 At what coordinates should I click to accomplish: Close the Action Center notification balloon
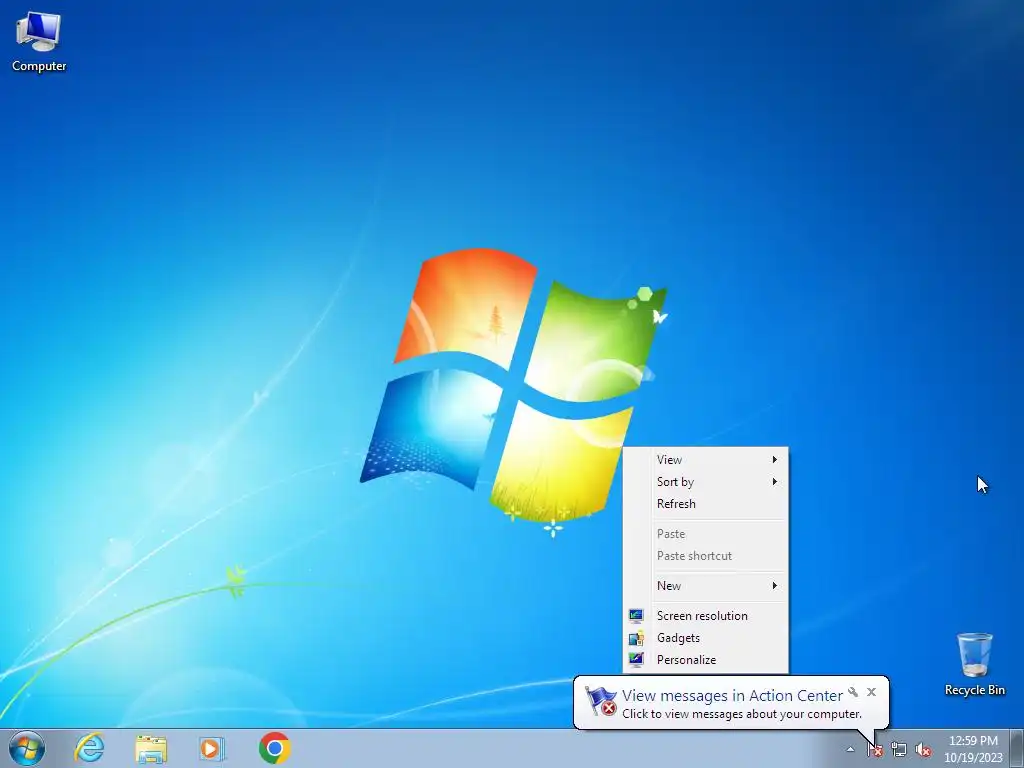coord(871,692)
